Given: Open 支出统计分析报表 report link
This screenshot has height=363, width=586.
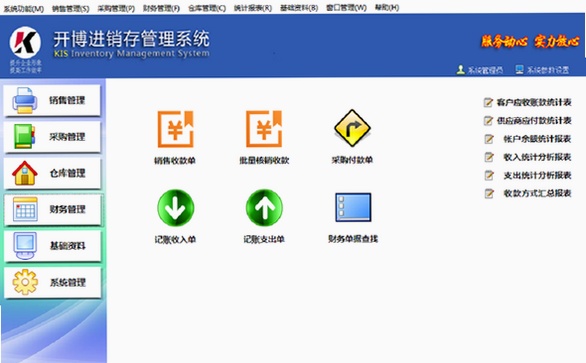Looking at the screenshot, I should (537, 175).
